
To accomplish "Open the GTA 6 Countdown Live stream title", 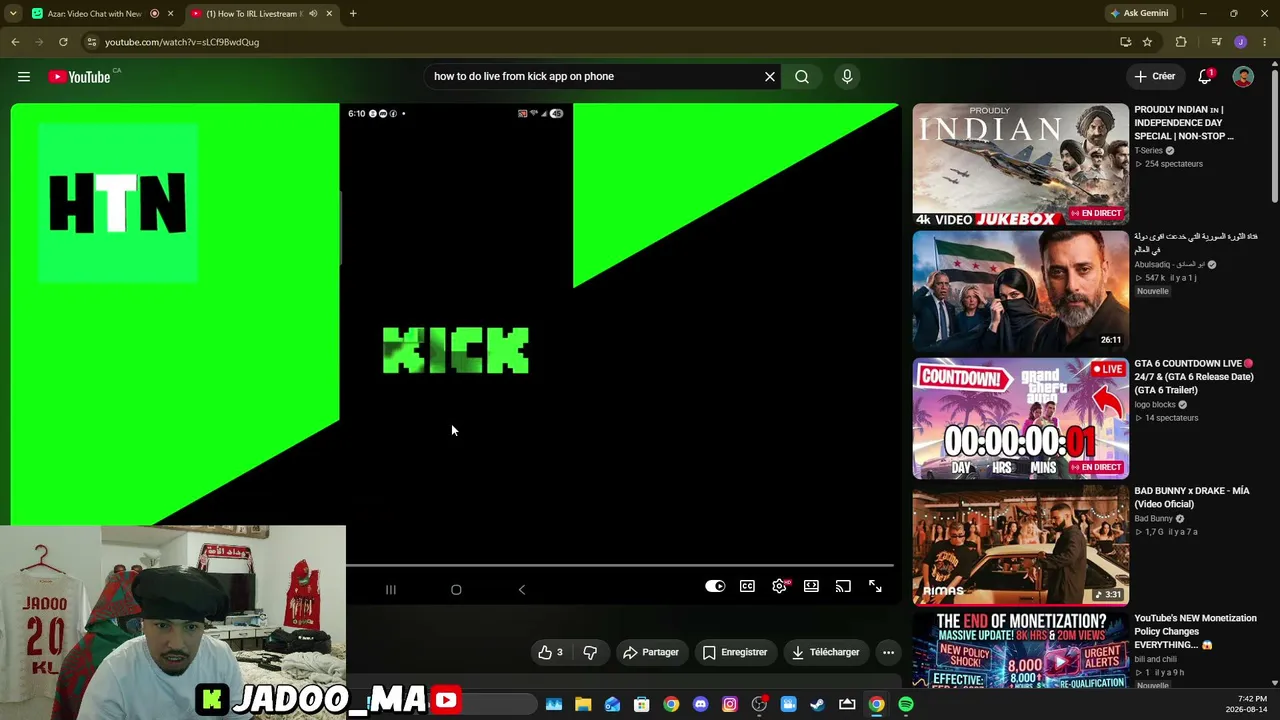I will [1193, 377].
